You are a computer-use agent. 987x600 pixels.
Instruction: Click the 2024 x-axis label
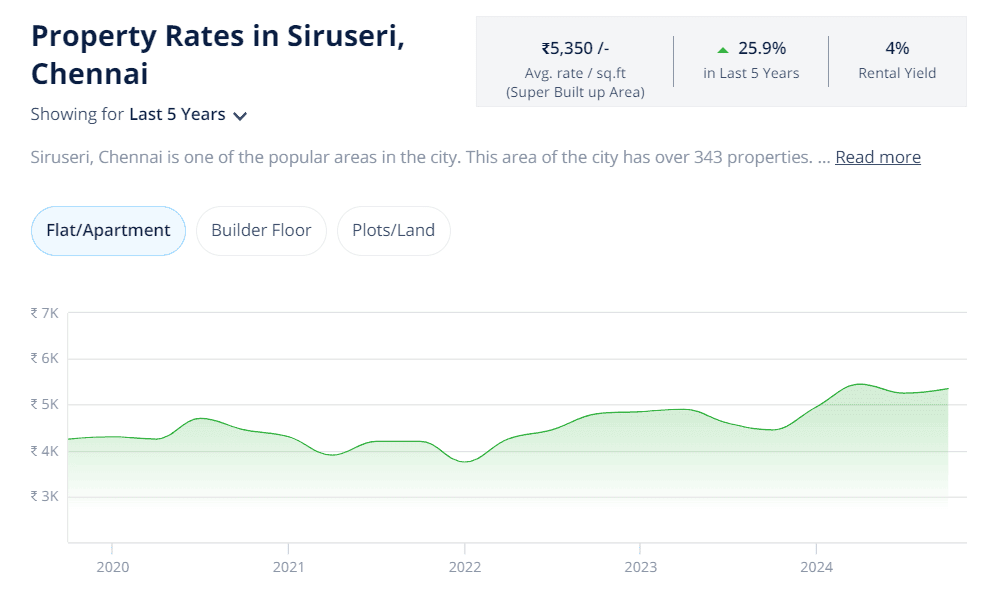click(x=816, y=567)
